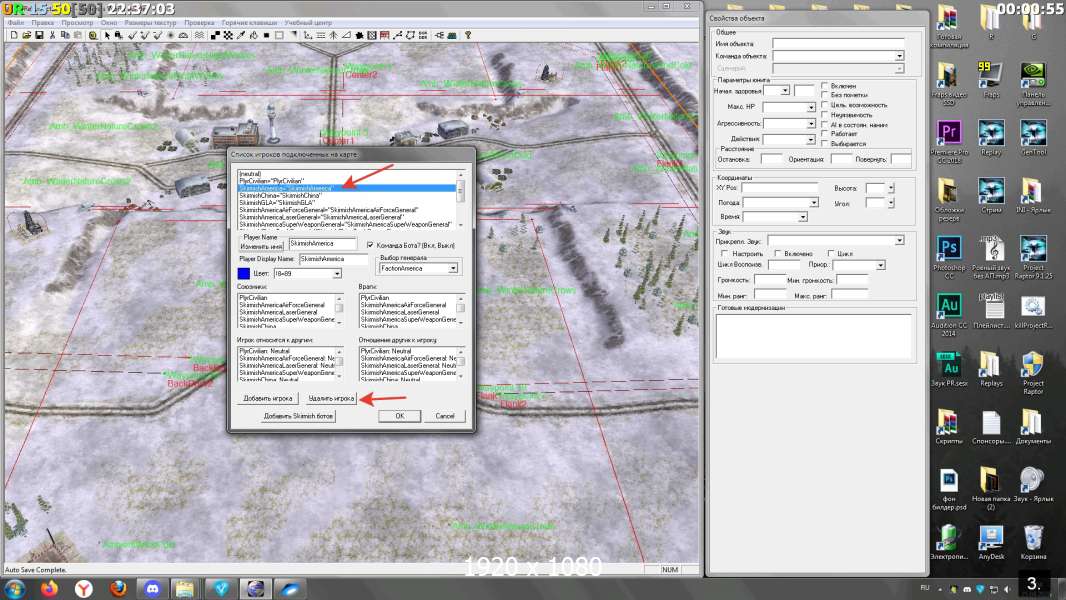Choose the checkerboard texture tile tool
This screenshot has height=600, width=1066.
228,35
